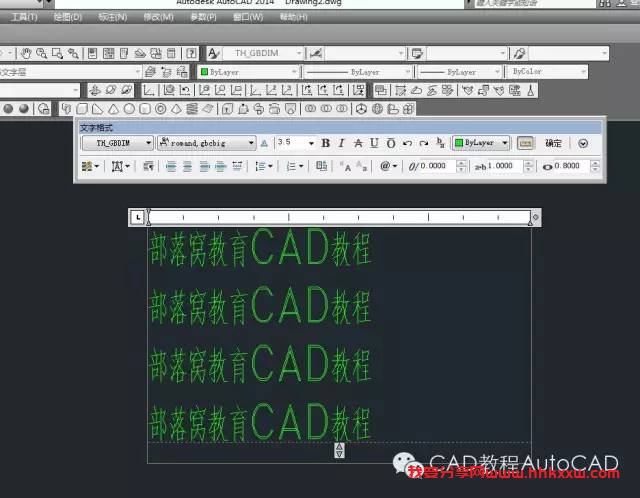Toggle Underline formatting
This screenshot has height=498, width=640.
[x=374, y=143]
